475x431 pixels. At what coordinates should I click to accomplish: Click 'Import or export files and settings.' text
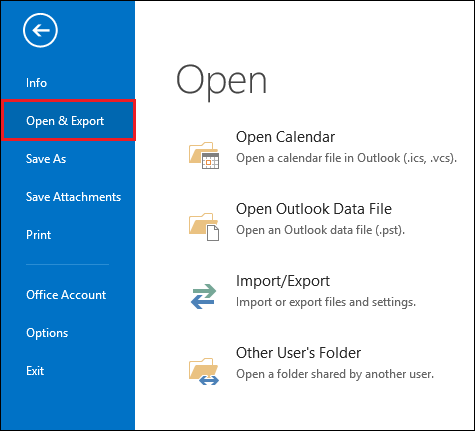(x=326, y=302)
